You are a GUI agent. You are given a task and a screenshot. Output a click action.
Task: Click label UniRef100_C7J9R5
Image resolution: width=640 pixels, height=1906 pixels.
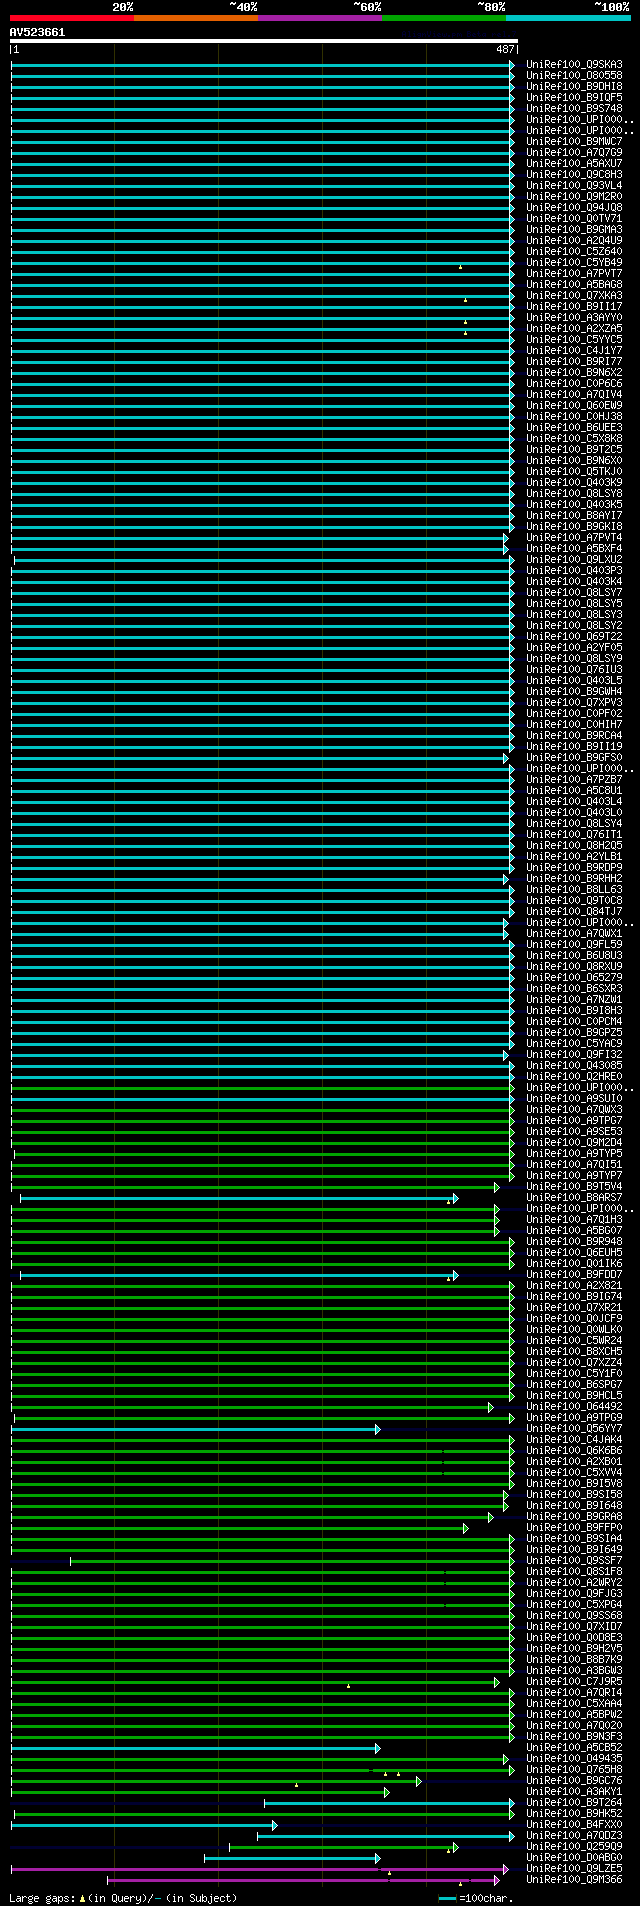coord(574,1681)
